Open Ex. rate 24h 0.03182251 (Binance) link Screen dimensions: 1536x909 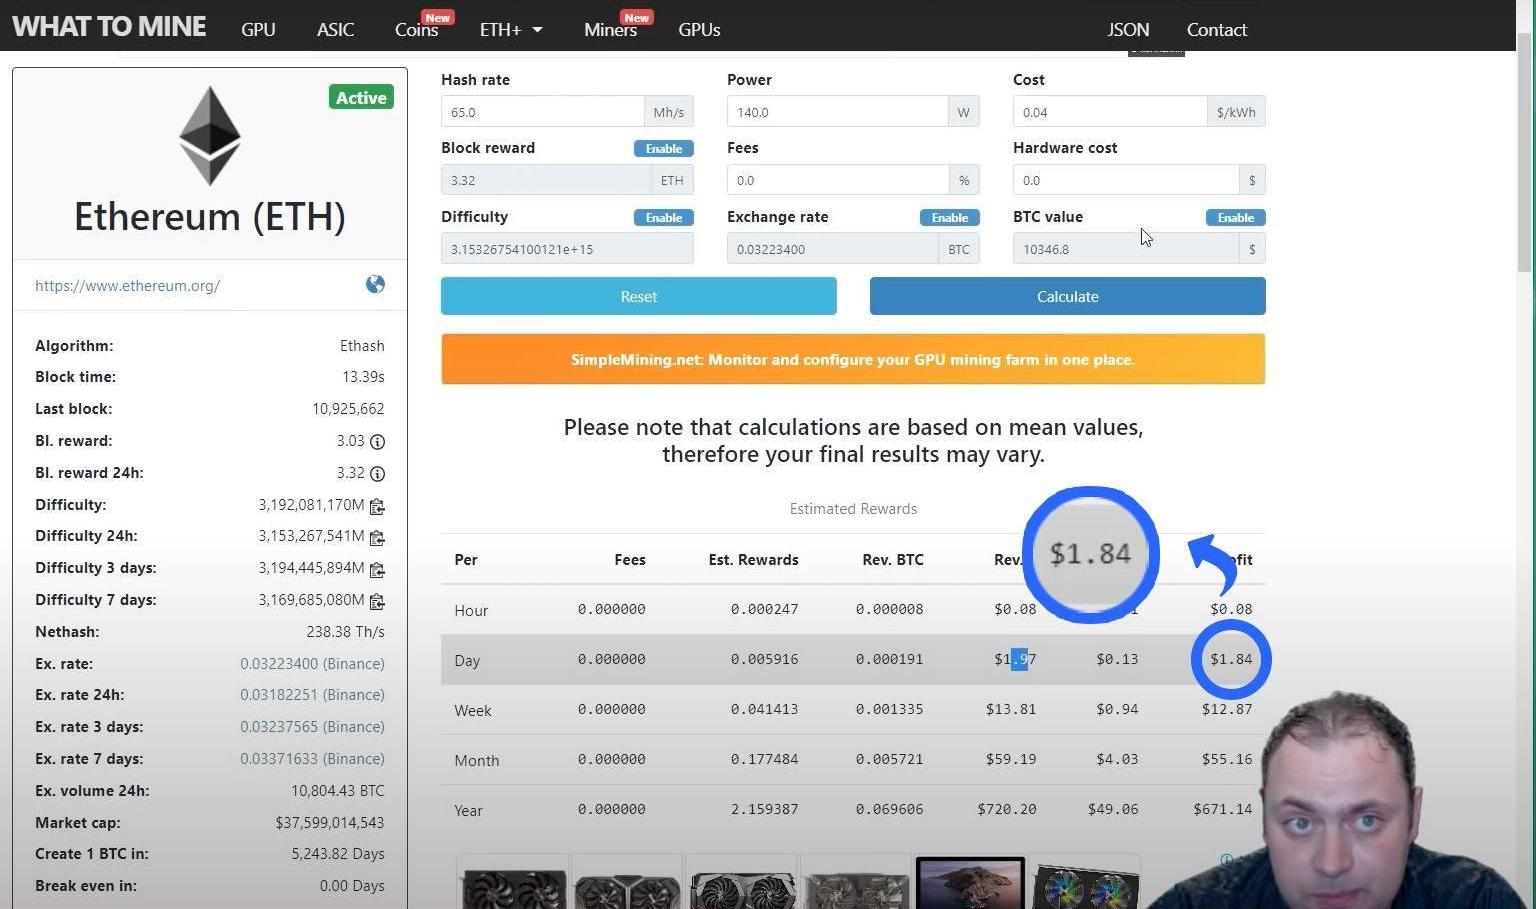tap(312, 695)
